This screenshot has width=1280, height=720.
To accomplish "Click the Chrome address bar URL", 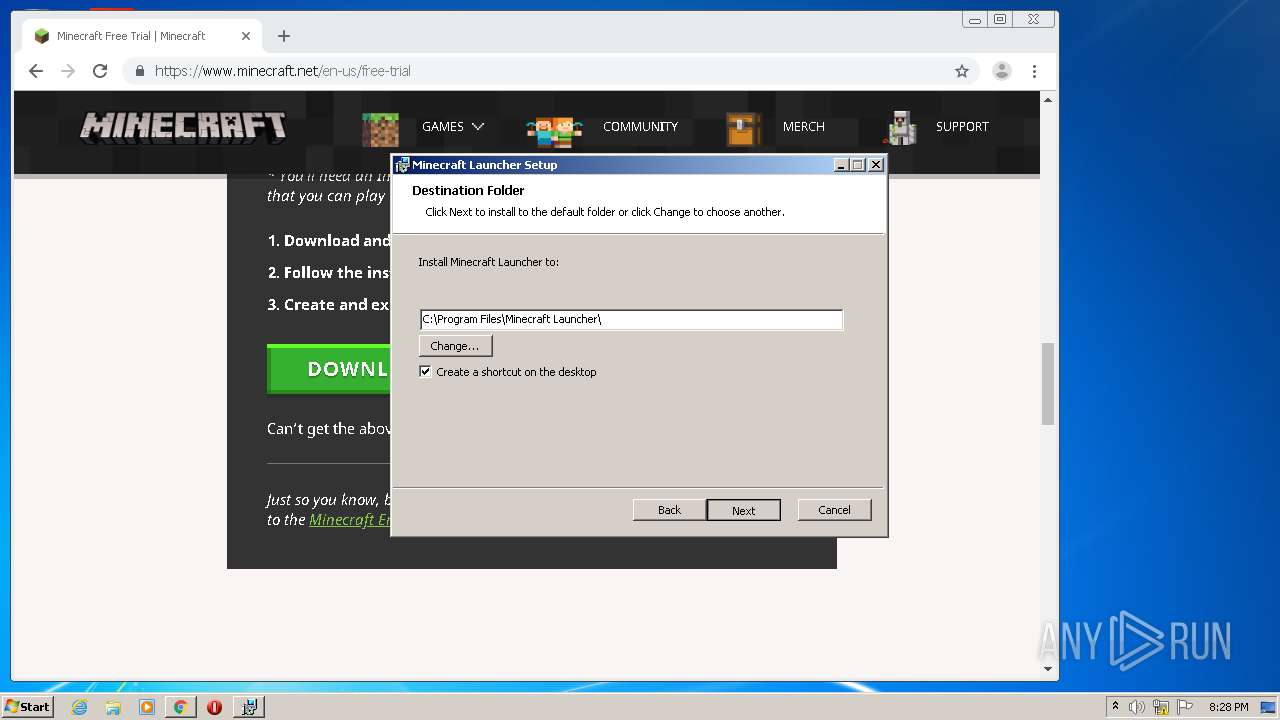I will click(x=283, y=71).
